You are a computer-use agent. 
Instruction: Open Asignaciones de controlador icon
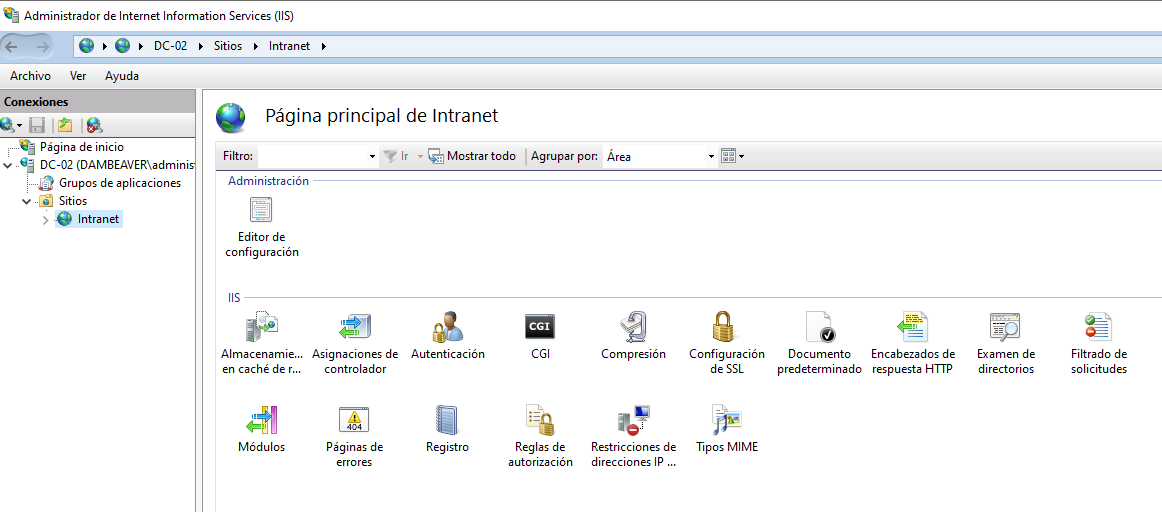[355, 326]
